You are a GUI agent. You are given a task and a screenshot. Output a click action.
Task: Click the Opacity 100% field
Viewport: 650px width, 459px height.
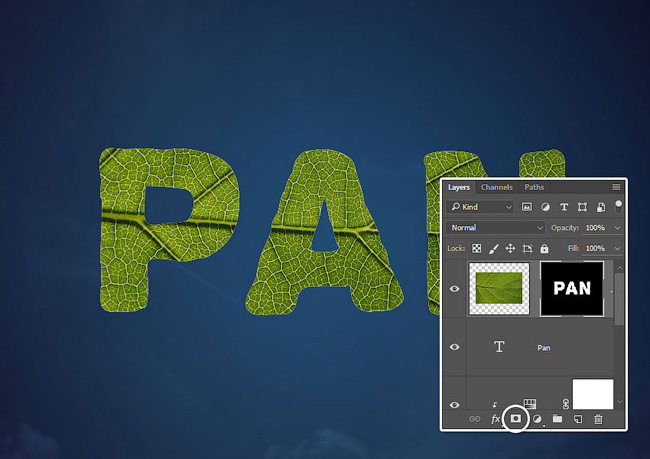click(597, 228)
